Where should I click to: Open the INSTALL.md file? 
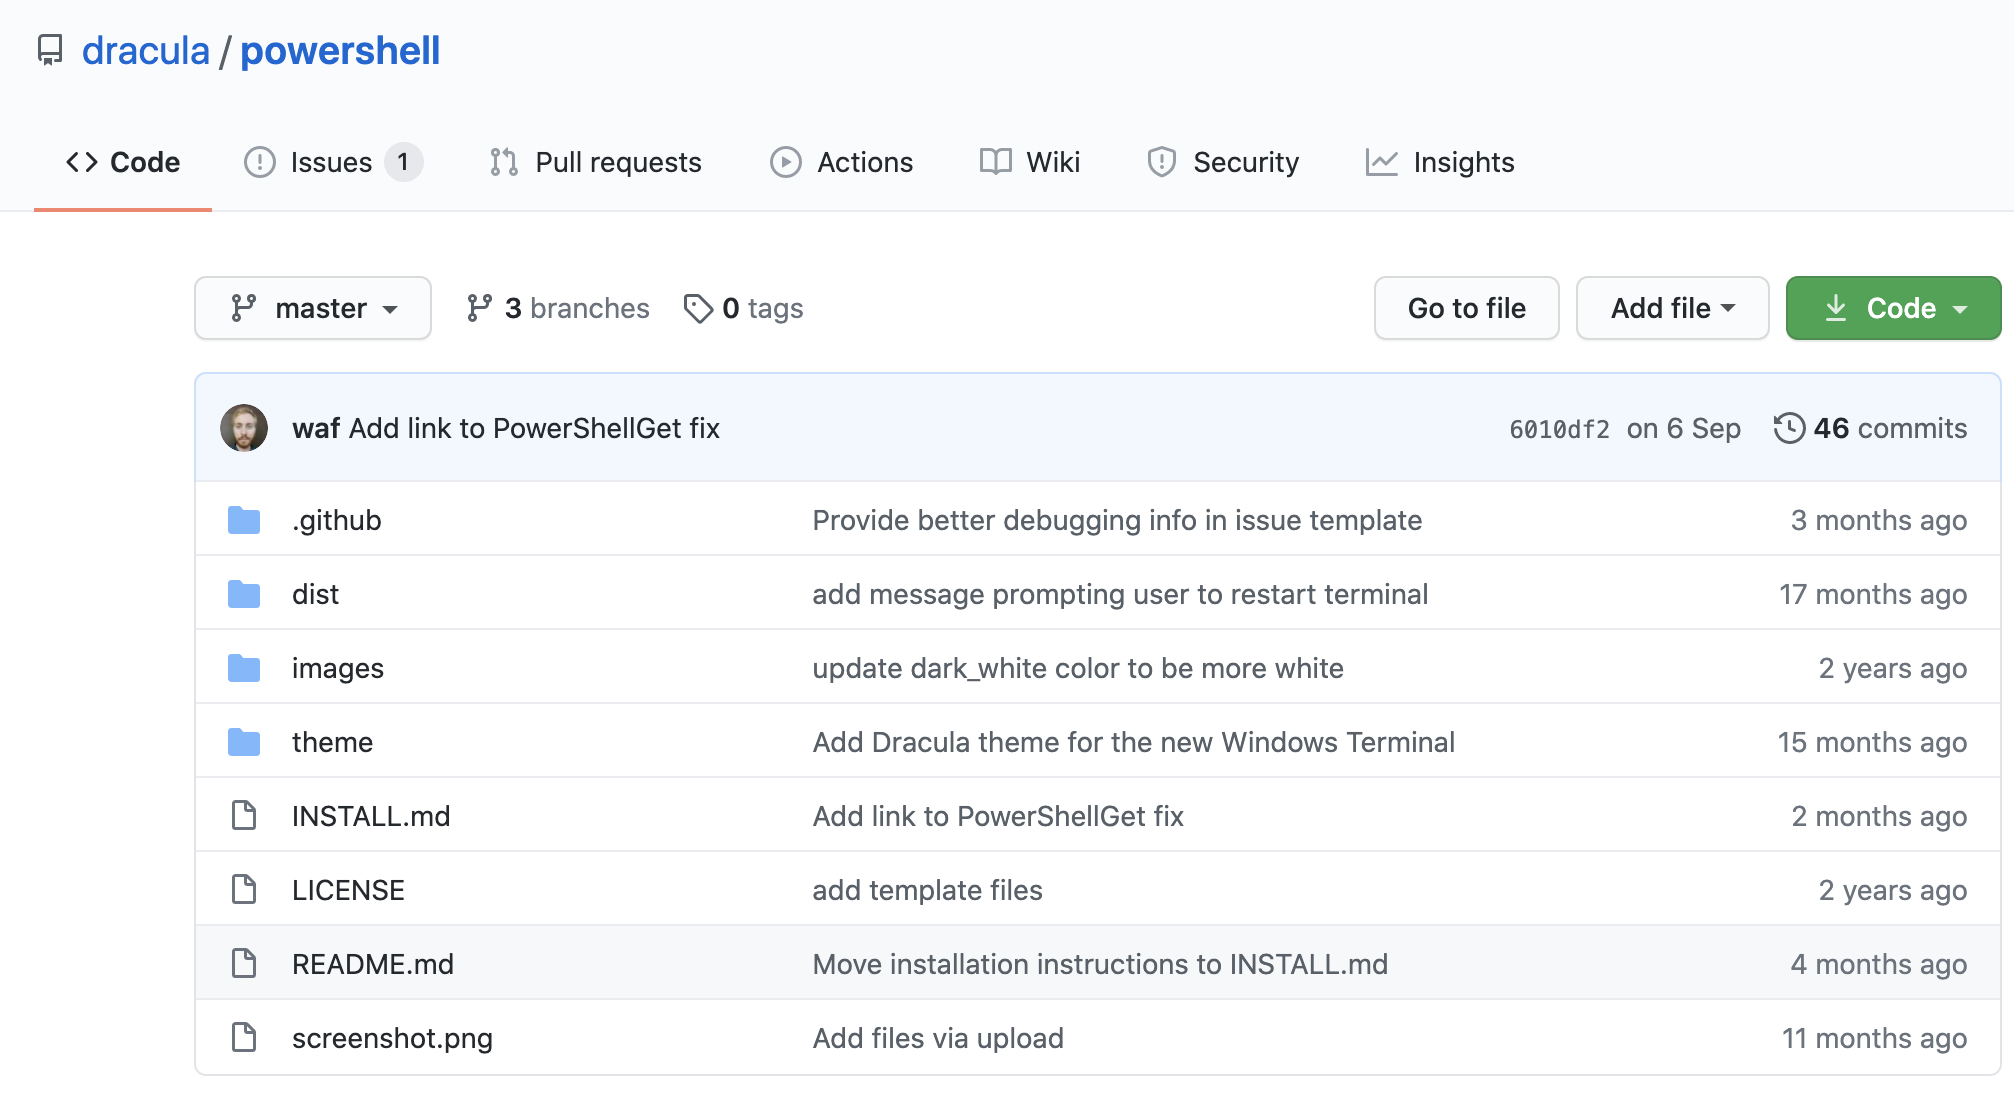click(x=371, y=816)
